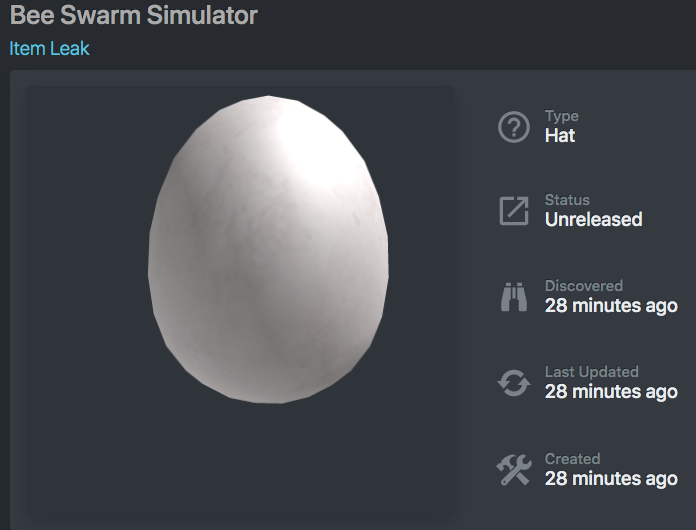Click the white egg thumbnail image
Screen dimensions: 696x530
click(x=268, y=249)
